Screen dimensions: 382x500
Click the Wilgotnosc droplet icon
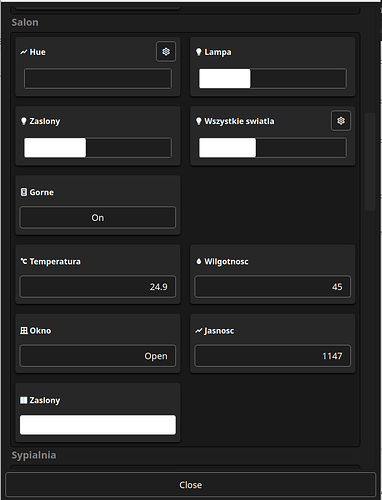click(x=199, y=261)
